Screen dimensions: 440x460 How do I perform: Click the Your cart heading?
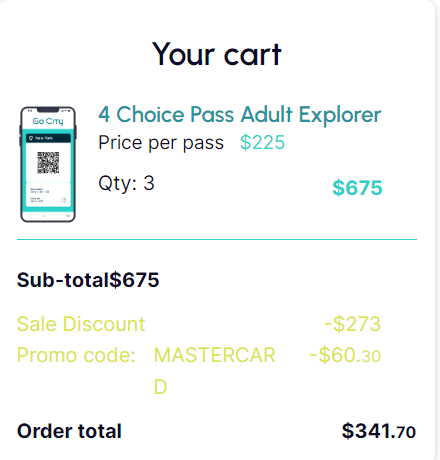click(x=217, y=54)
